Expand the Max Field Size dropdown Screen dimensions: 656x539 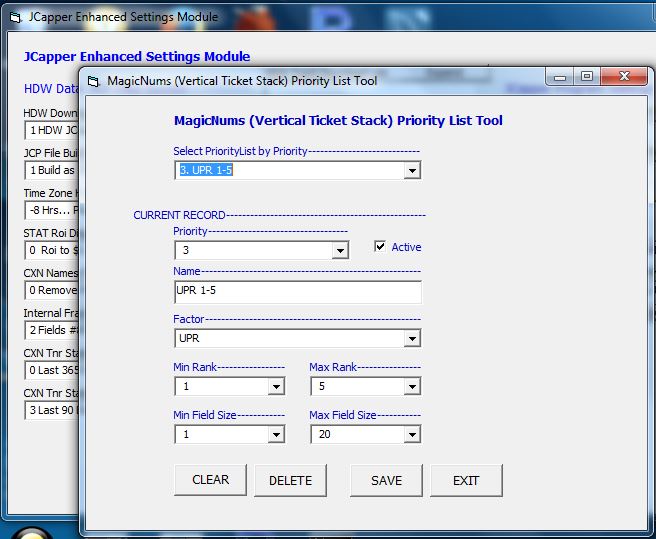412,434
